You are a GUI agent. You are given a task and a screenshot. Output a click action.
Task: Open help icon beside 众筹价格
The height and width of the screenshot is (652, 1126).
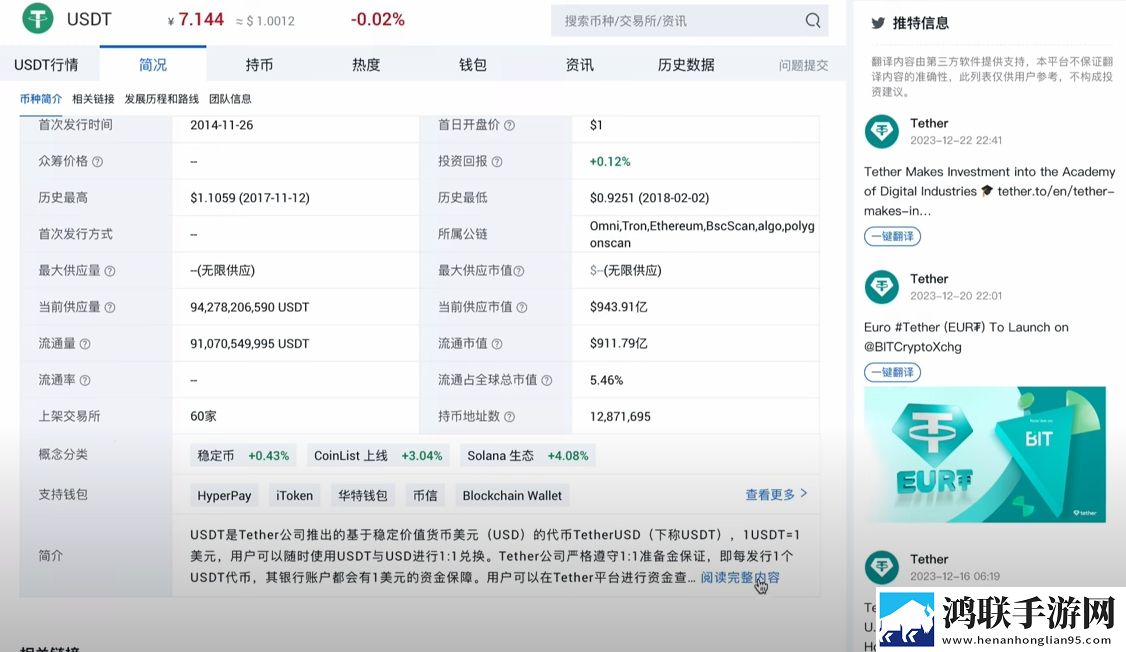click(98, 162)
